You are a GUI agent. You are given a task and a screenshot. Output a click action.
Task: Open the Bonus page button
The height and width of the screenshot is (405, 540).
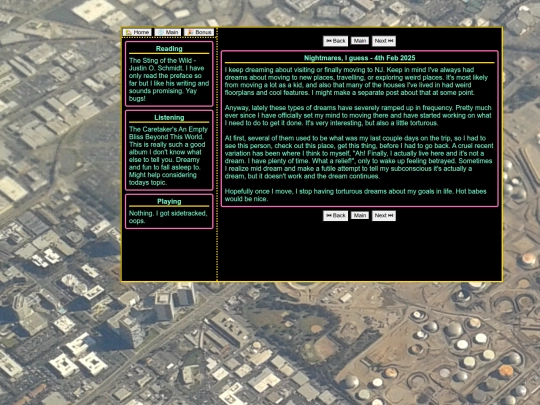(199, 32)
